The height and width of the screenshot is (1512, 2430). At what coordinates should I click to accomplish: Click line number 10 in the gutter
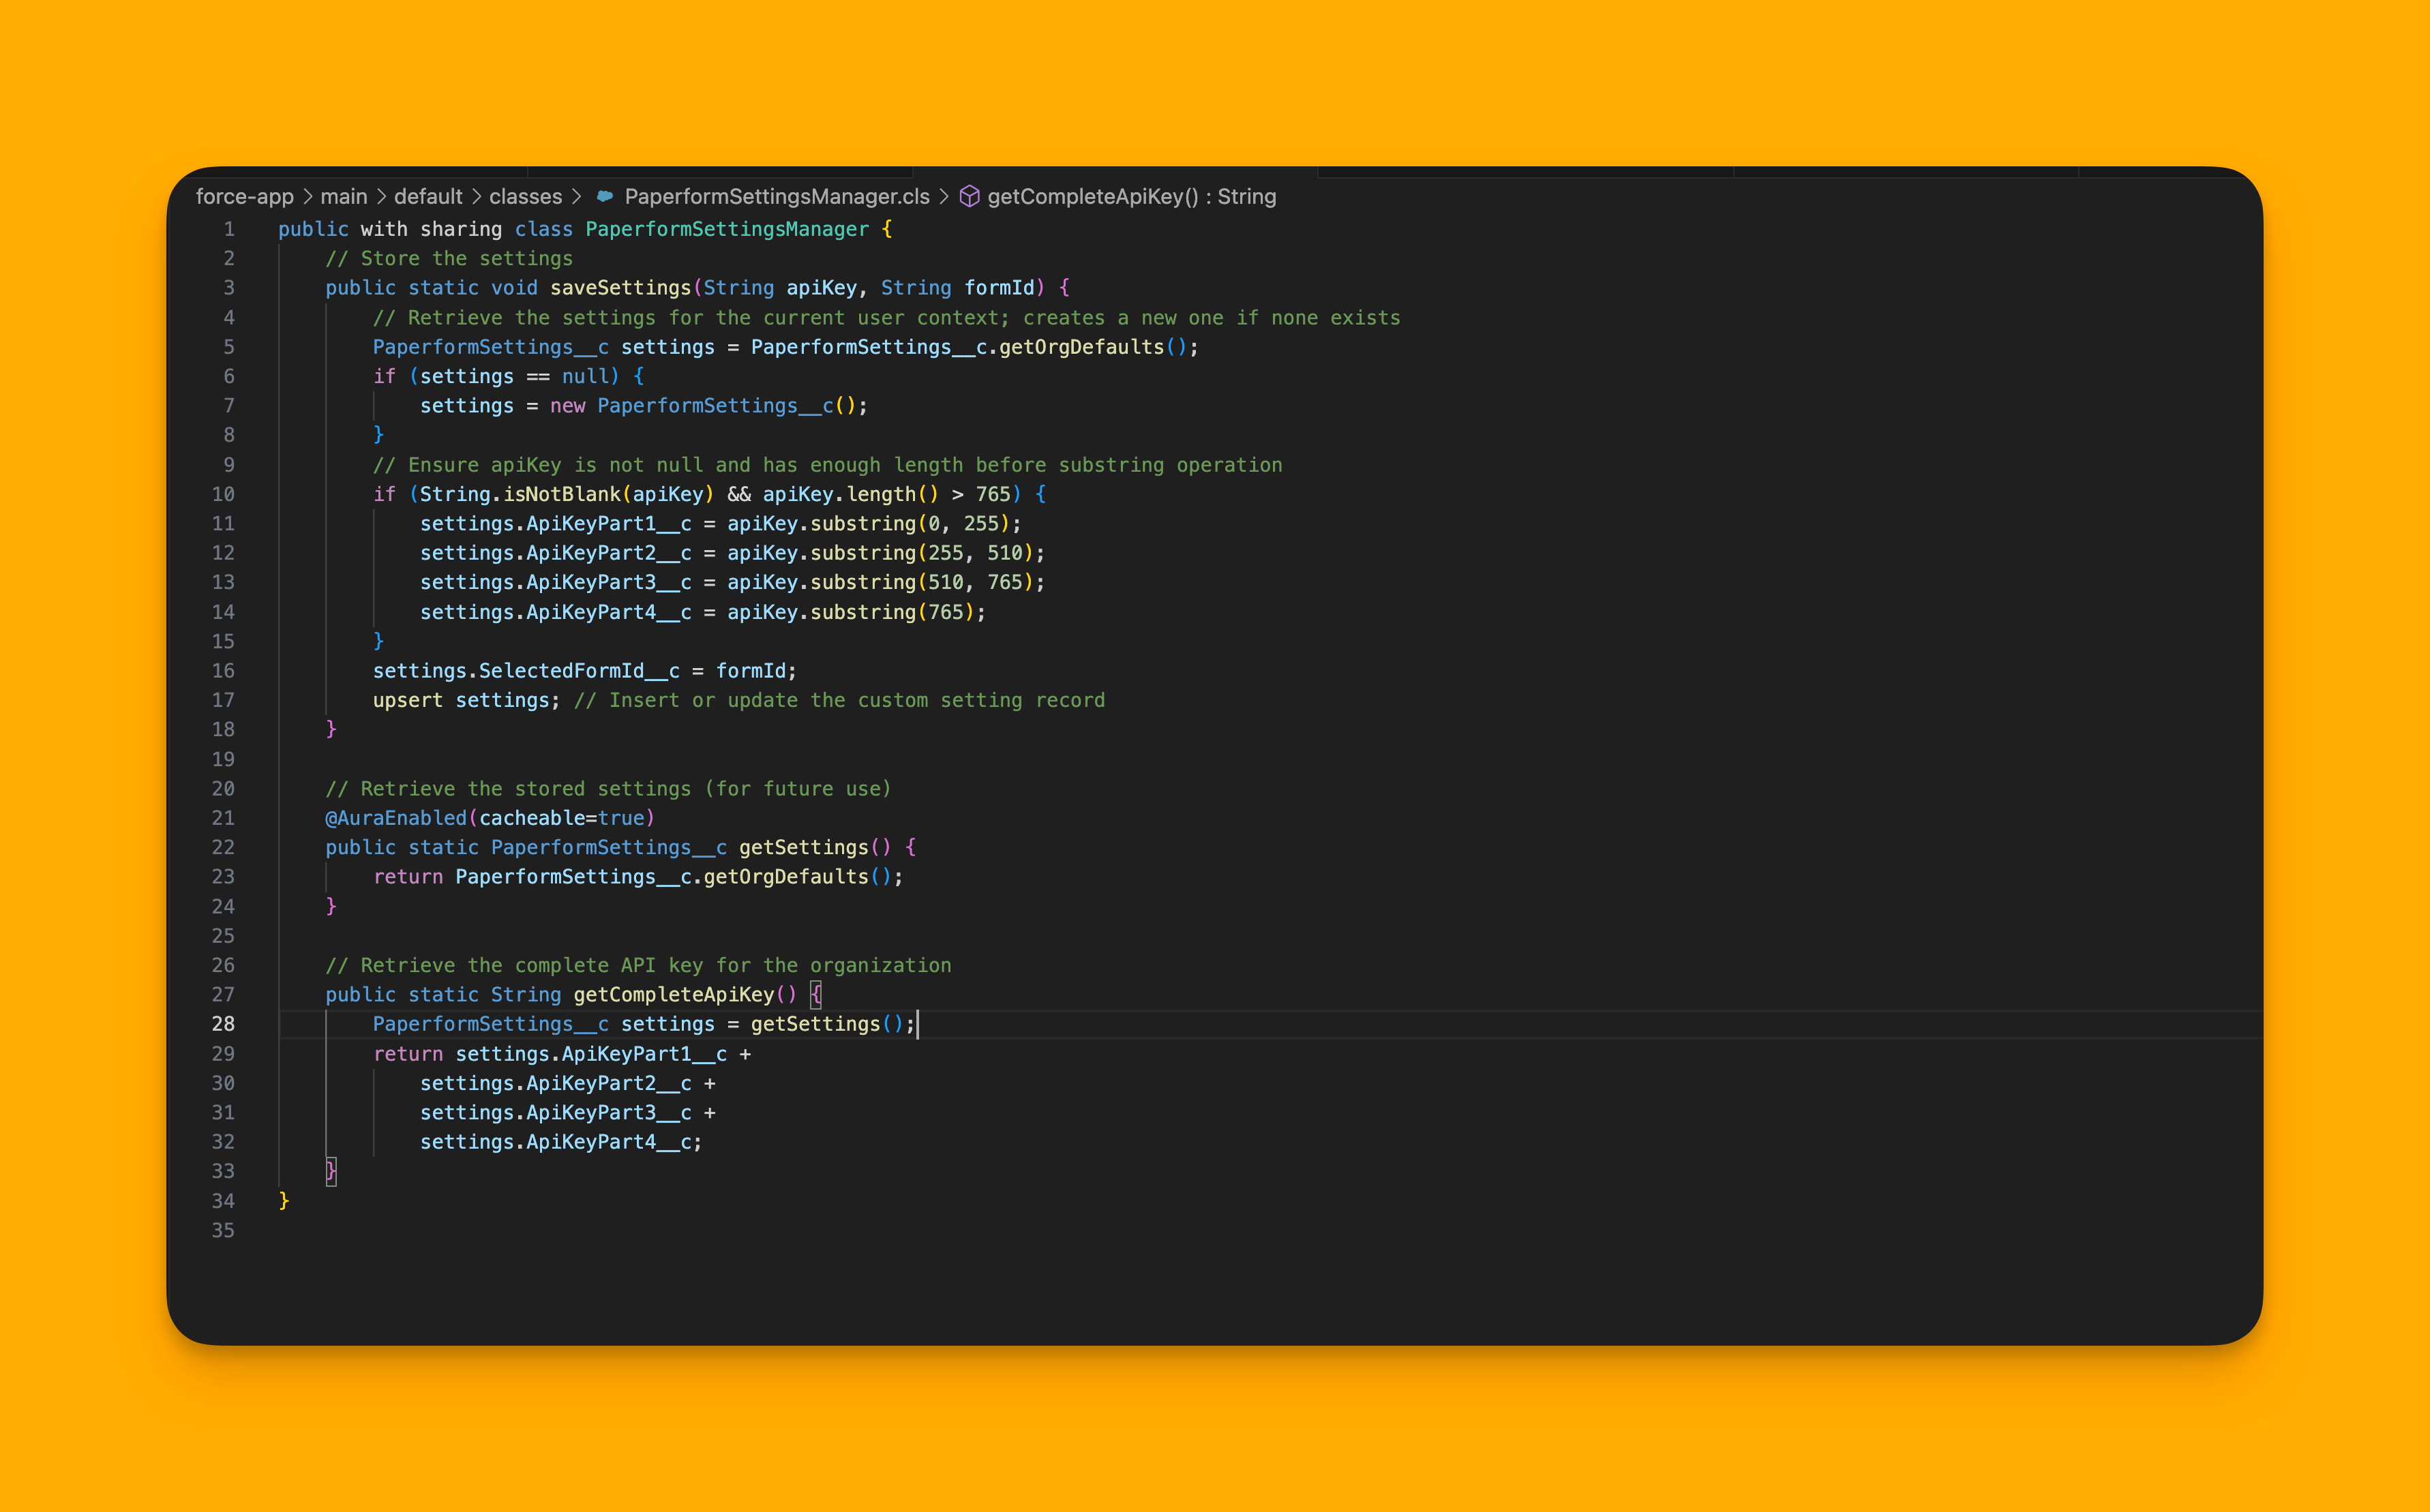224,494
